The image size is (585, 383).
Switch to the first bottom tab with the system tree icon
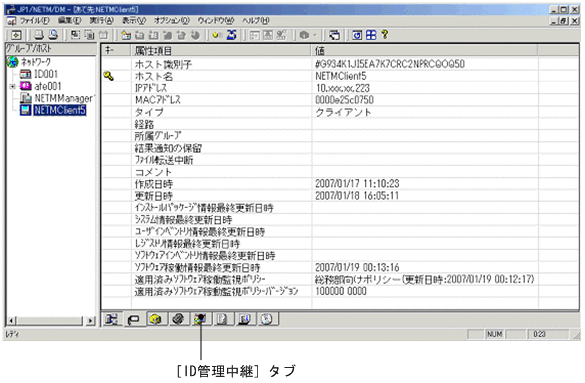pyautogui.click(x=111, y=319)
